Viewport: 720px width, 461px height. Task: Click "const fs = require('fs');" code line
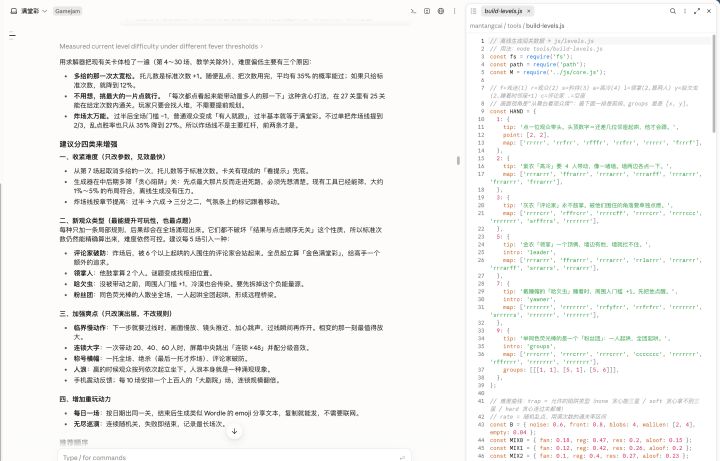coord(531,56)
